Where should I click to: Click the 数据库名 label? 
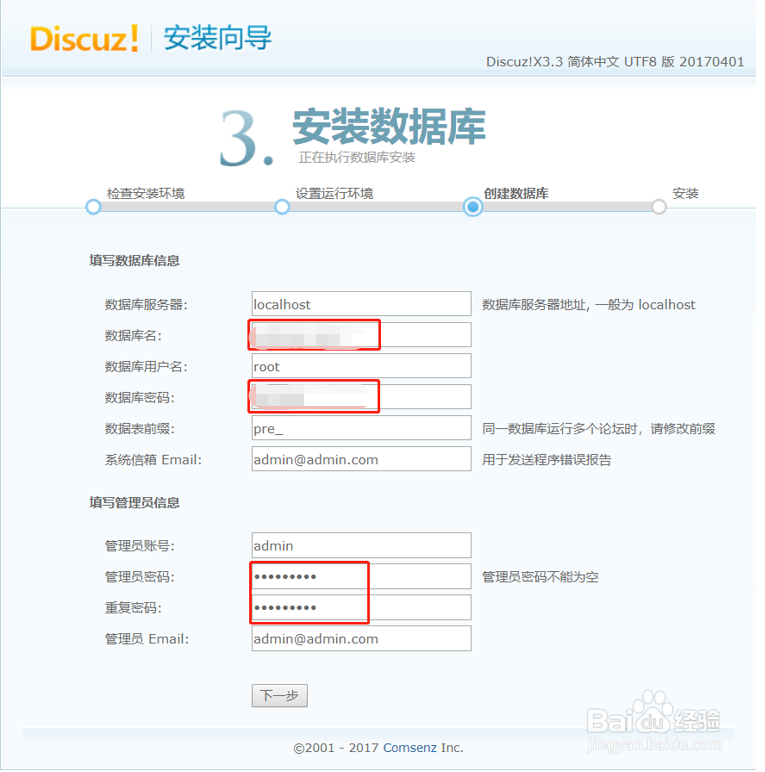click(x=133, y=335)
